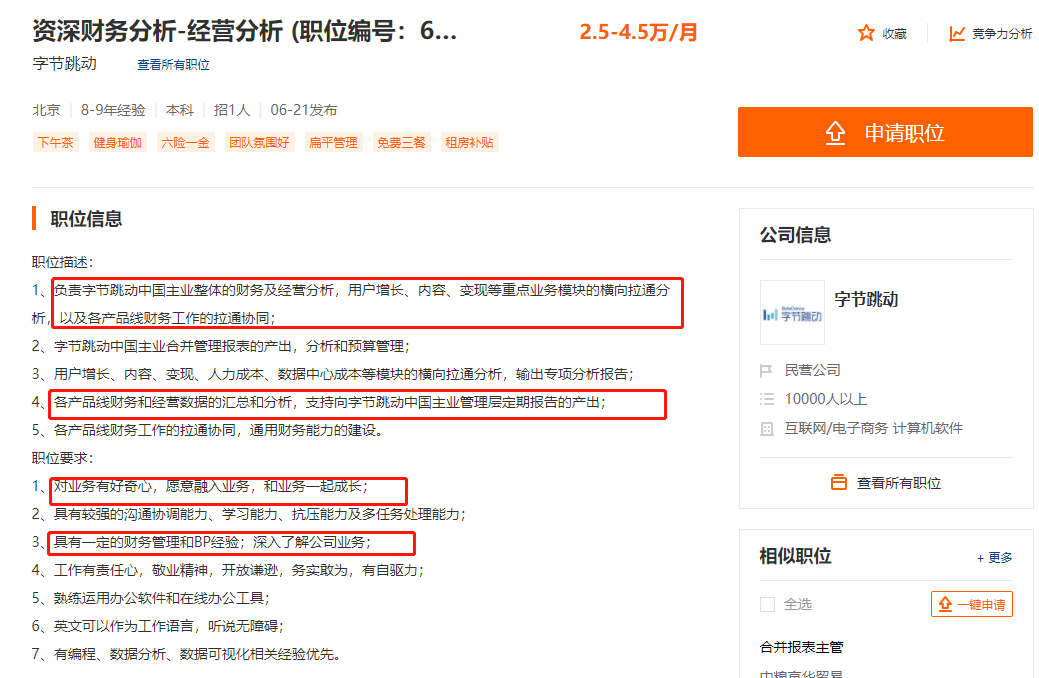Apply with the 申请职位 button
Screen dimensions: 1039x678
(885, 132)
